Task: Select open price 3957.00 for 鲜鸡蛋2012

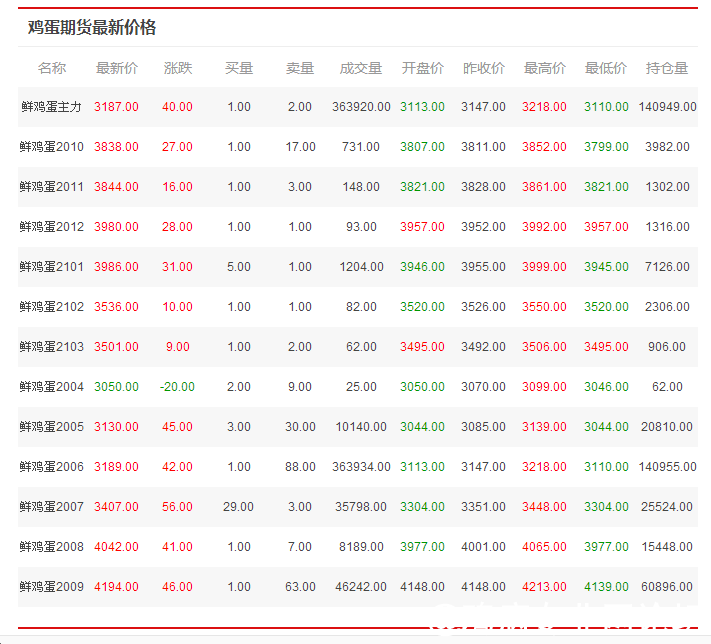Action: (422, 227)
